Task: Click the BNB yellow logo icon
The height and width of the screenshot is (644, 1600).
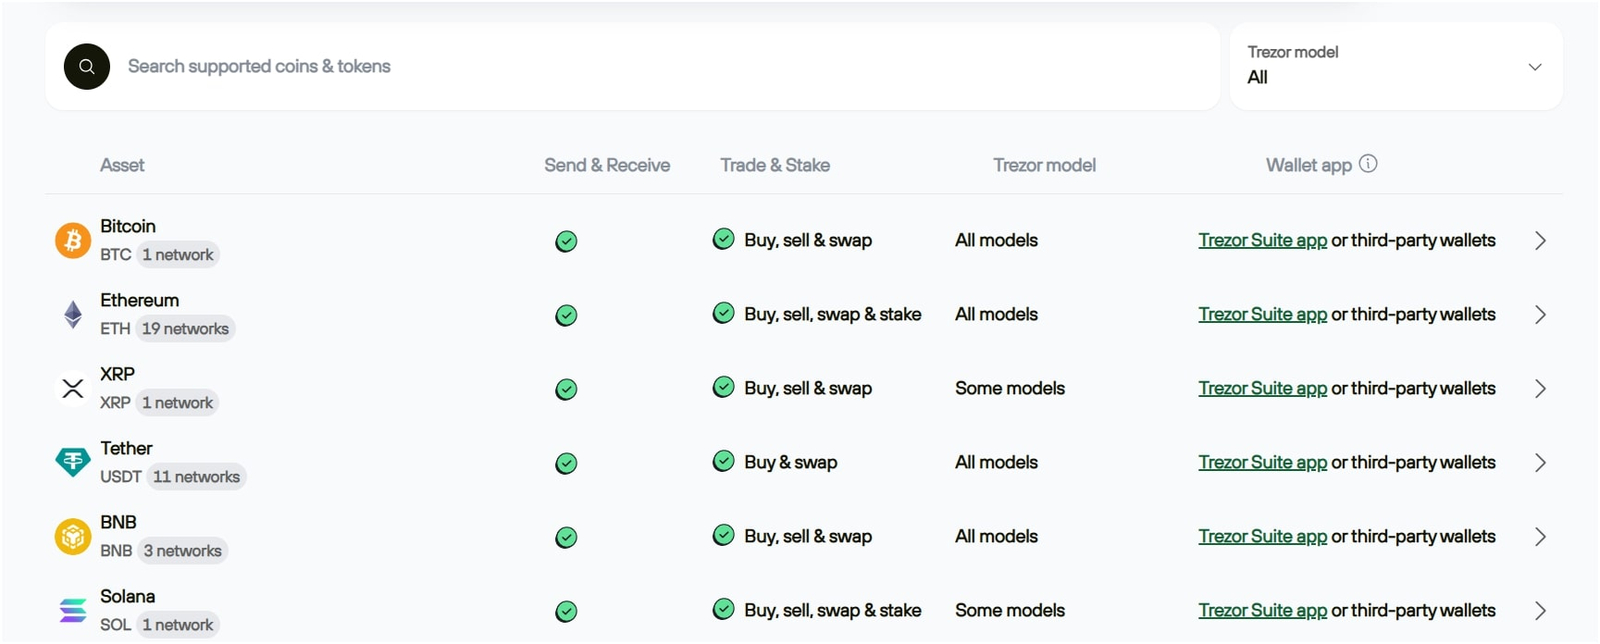Action: pyautogui.click(x=73, y=537)
